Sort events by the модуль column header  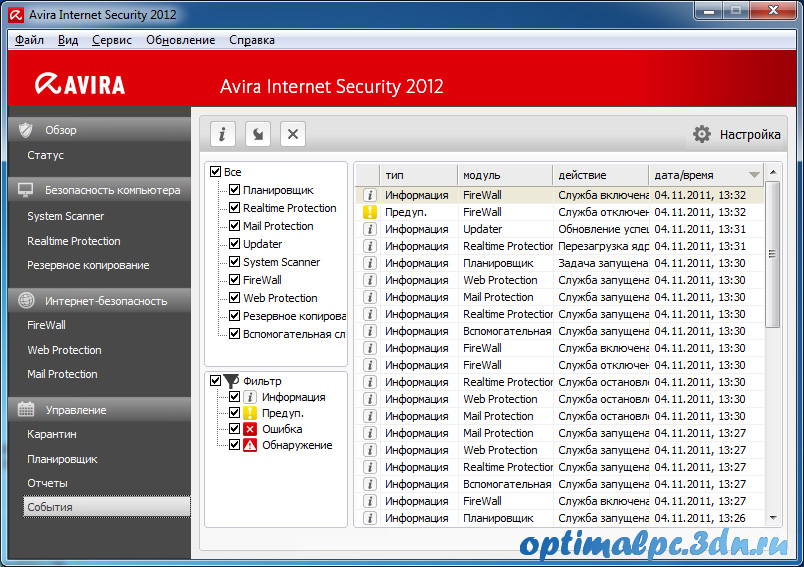[505, 175]
